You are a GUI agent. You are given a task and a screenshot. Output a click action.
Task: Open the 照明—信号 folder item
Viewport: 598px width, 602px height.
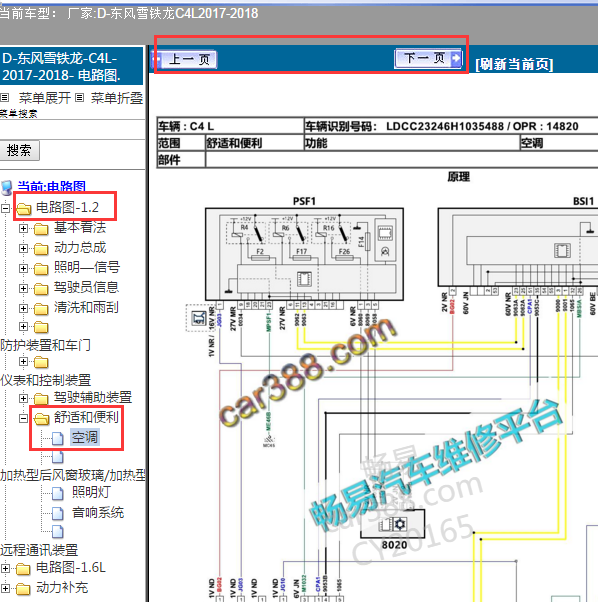point(87,267)
